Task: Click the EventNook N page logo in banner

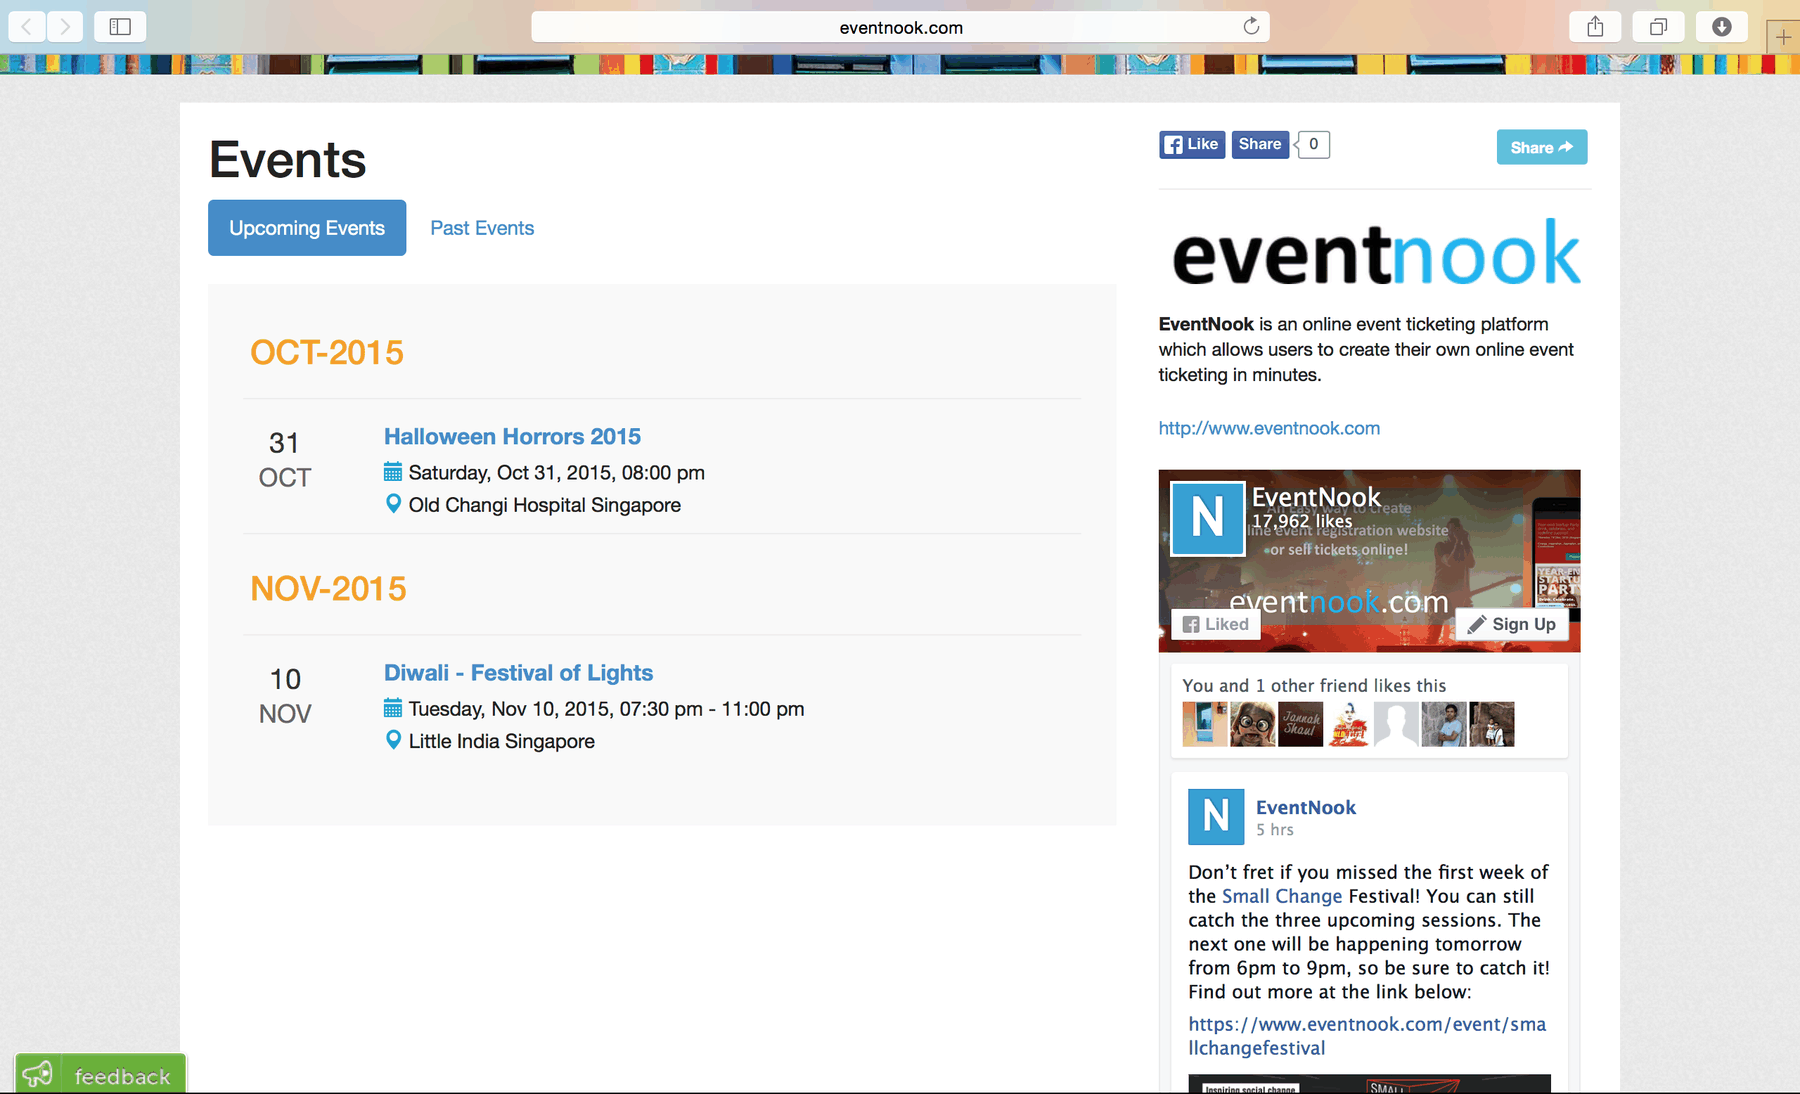Action: point(1208,518)
